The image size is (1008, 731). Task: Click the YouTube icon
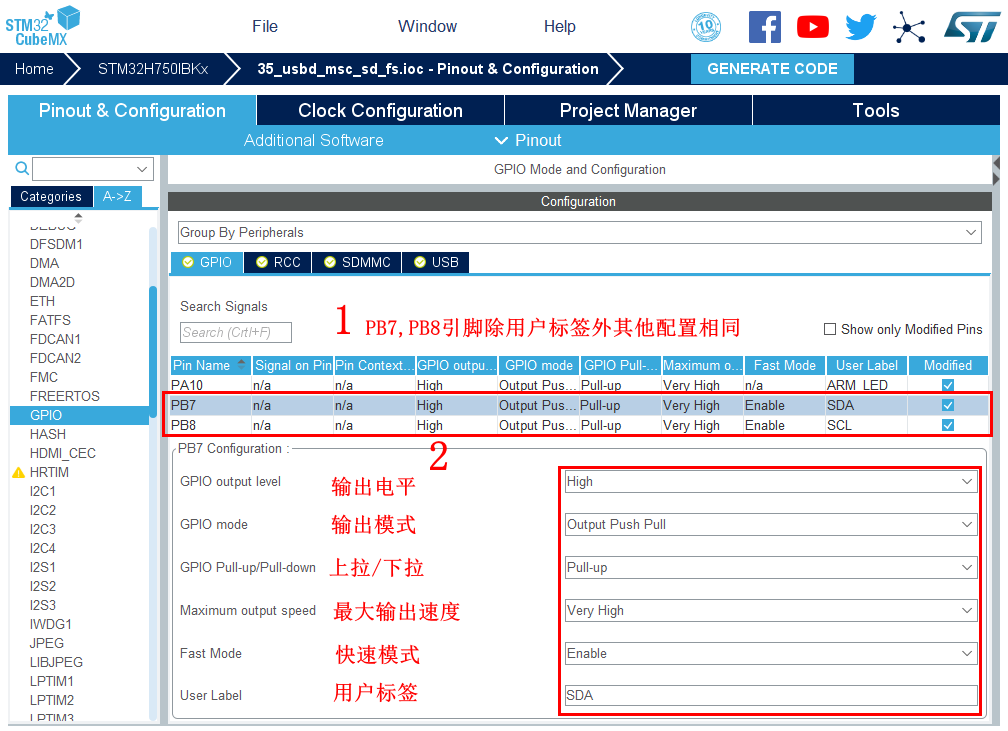(x=812, y=27)
